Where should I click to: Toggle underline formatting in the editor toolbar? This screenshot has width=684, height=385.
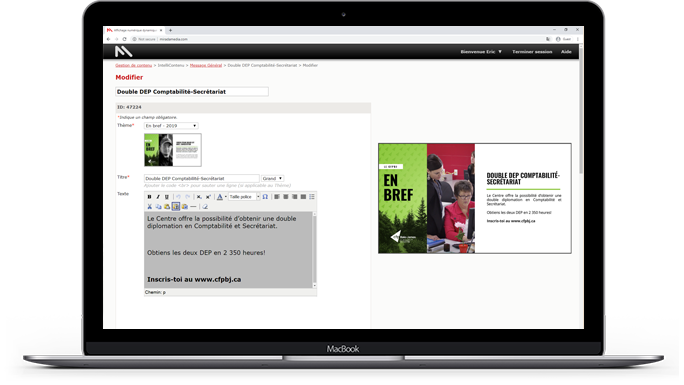(x=167, y=197)
